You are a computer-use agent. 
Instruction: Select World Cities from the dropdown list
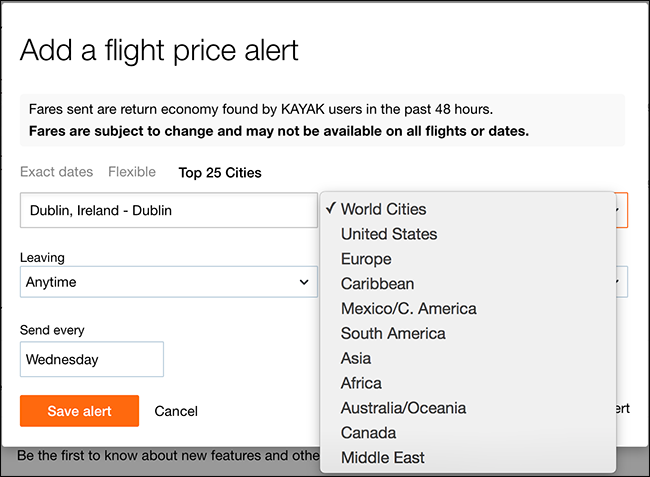tap(383, 209)
